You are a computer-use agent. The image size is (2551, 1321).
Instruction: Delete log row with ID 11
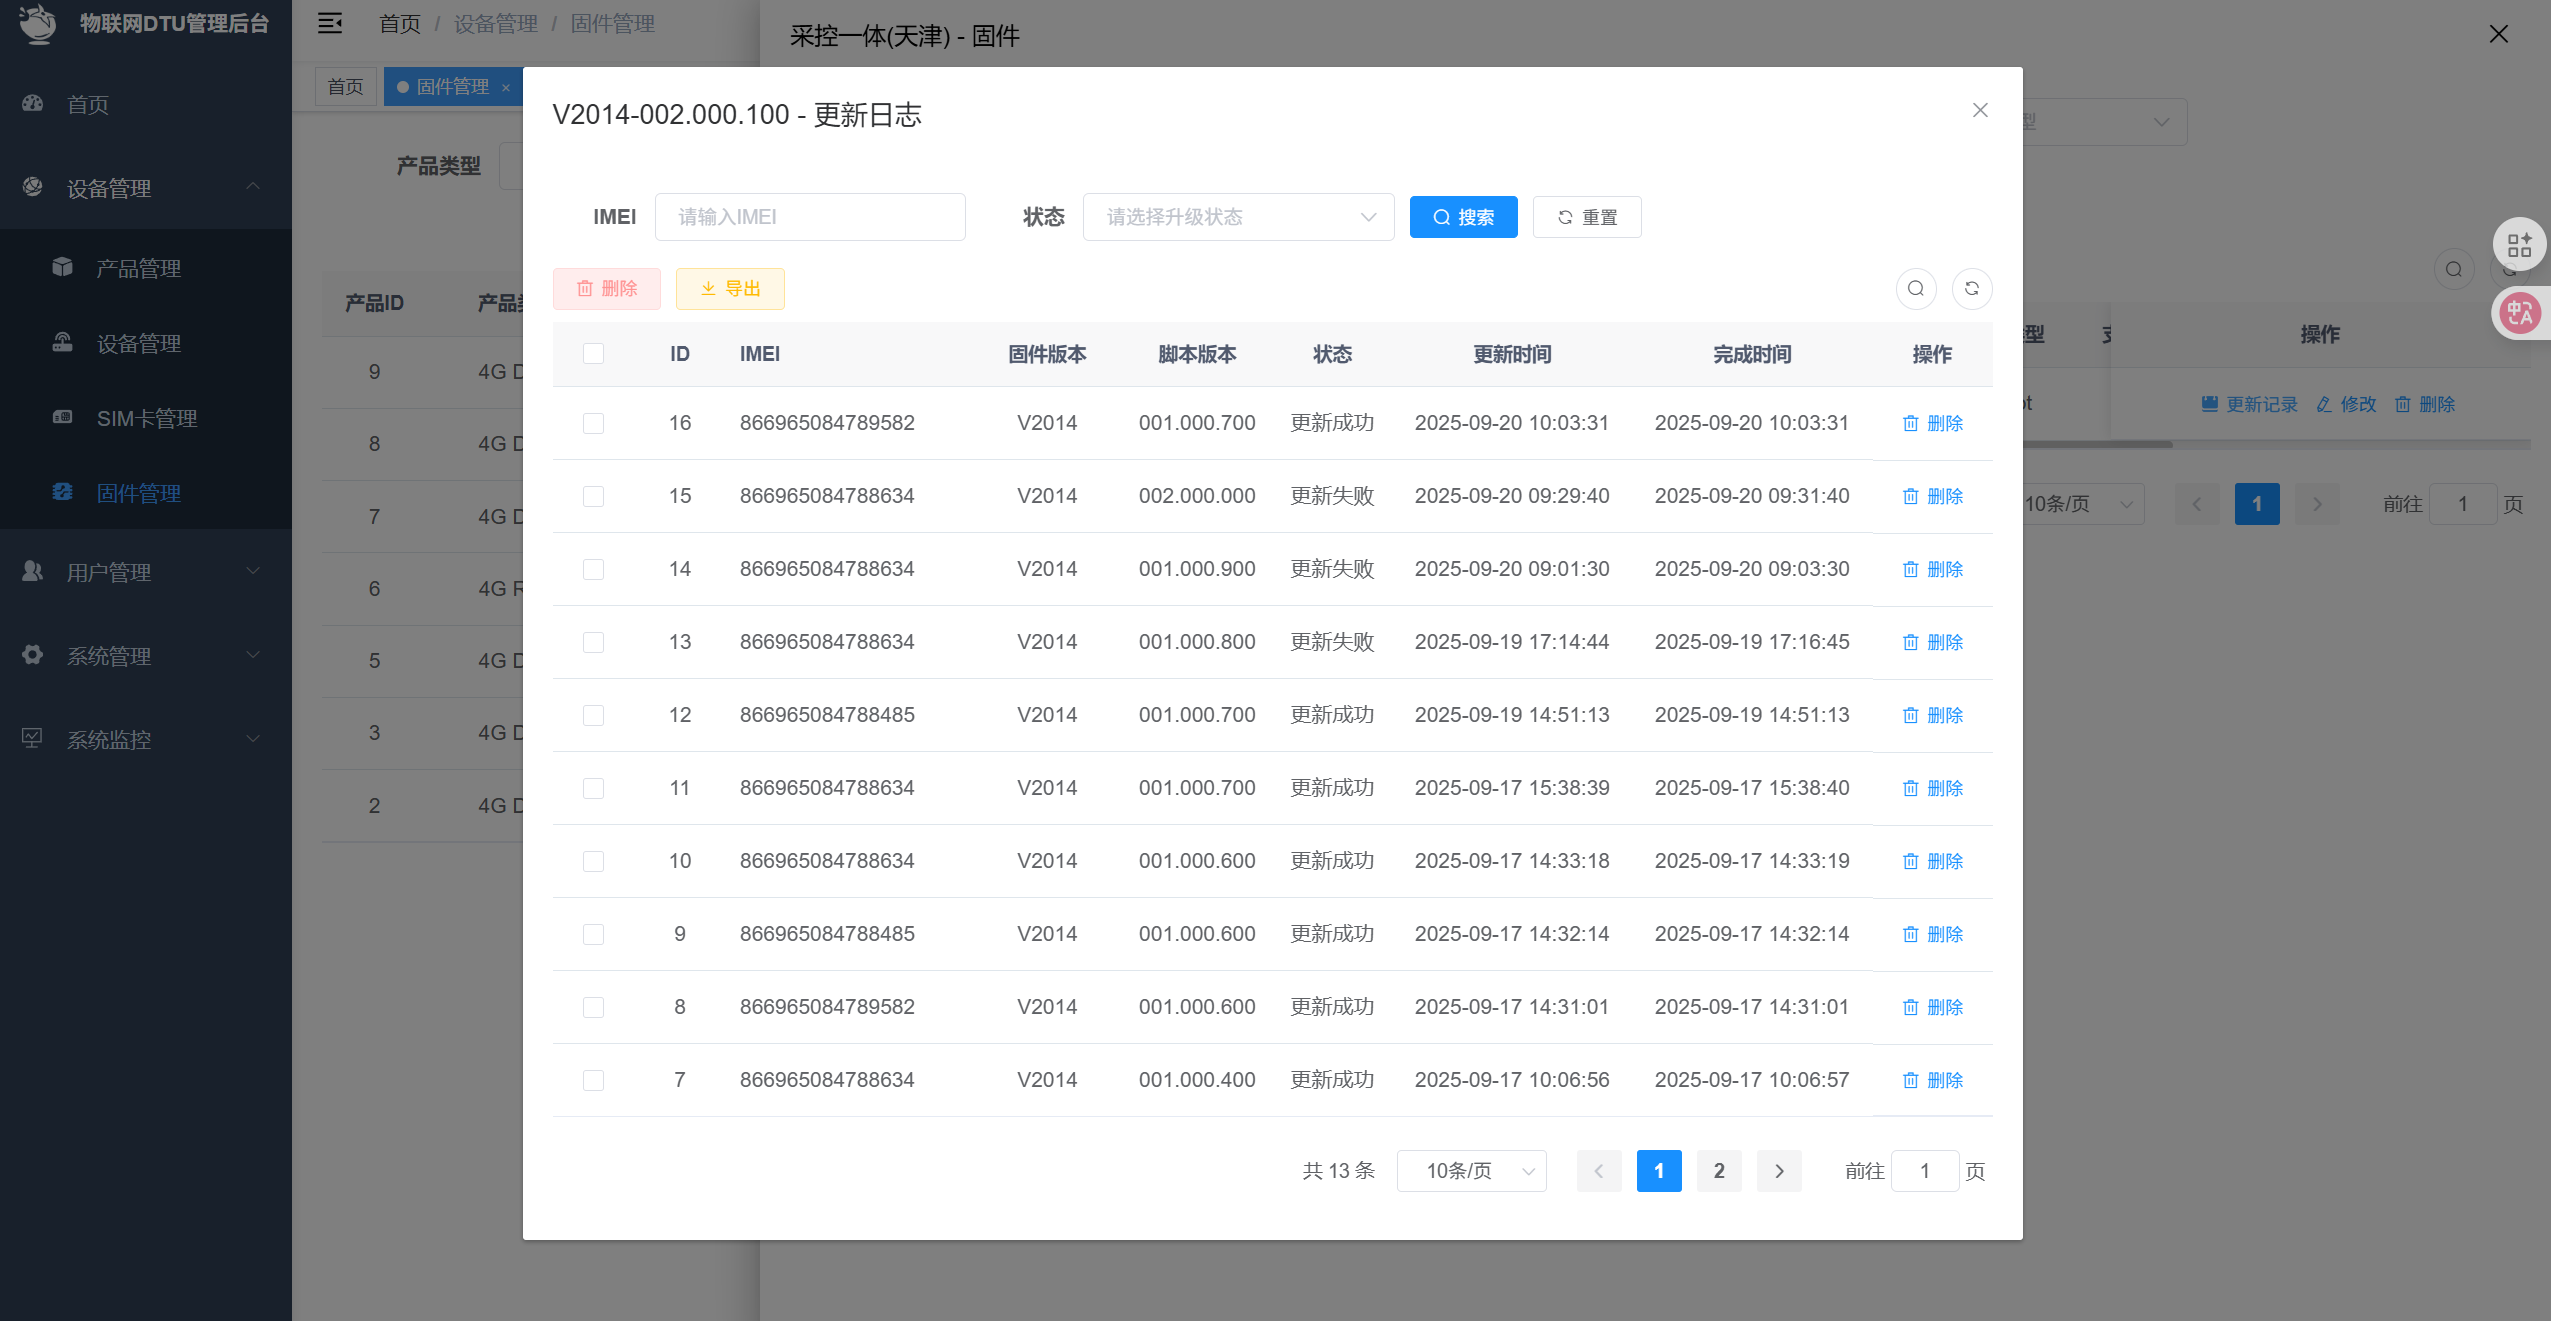pos(1933,788)
